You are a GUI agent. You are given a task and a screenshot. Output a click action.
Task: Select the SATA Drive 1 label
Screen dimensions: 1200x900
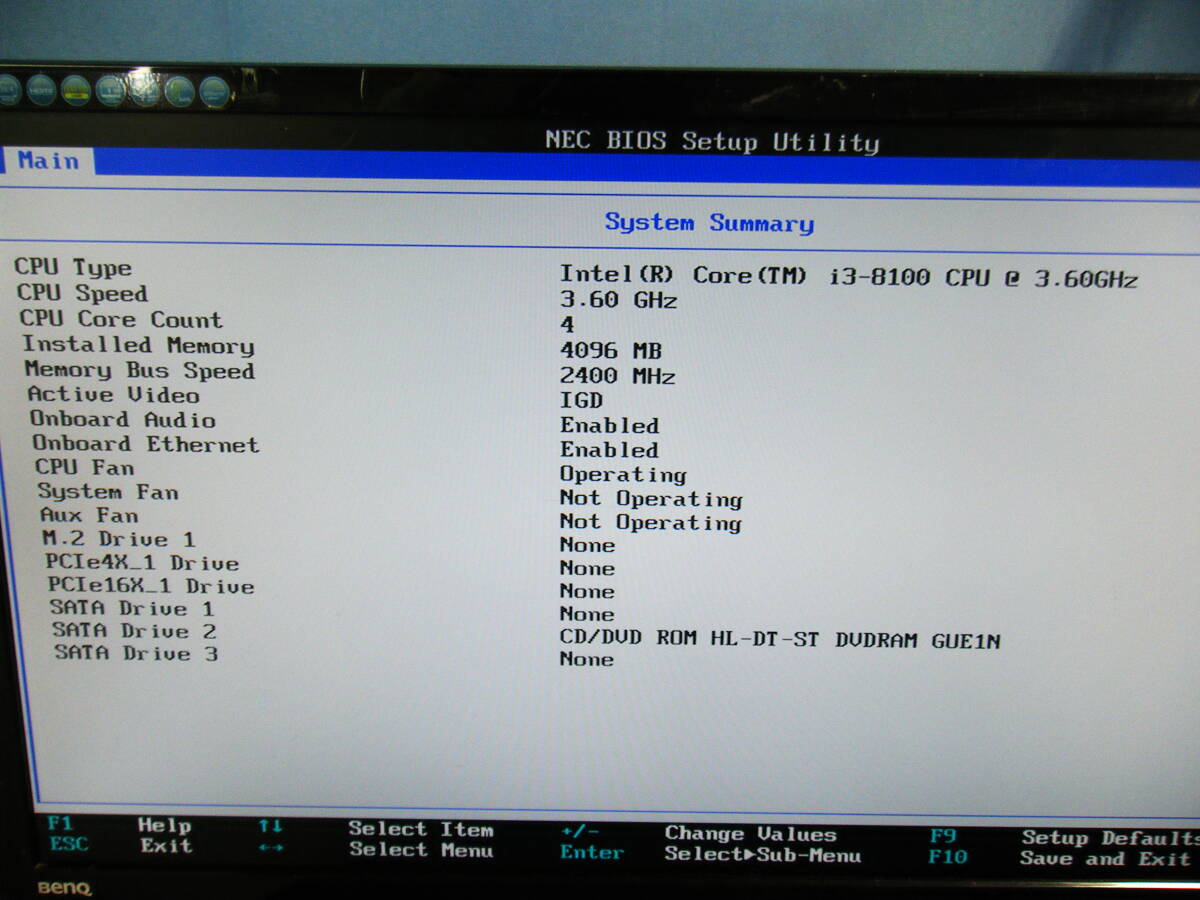132,608
